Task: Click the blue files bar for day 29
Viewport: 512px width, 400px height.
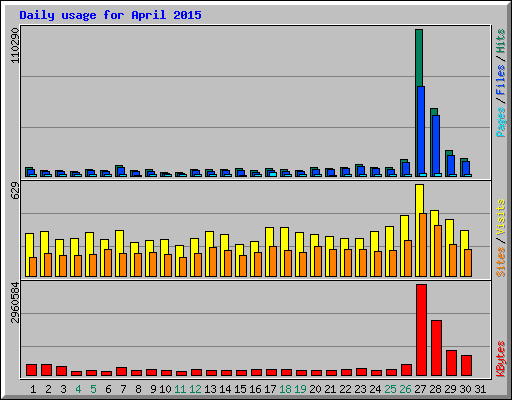Action: [x=451, y=165]
